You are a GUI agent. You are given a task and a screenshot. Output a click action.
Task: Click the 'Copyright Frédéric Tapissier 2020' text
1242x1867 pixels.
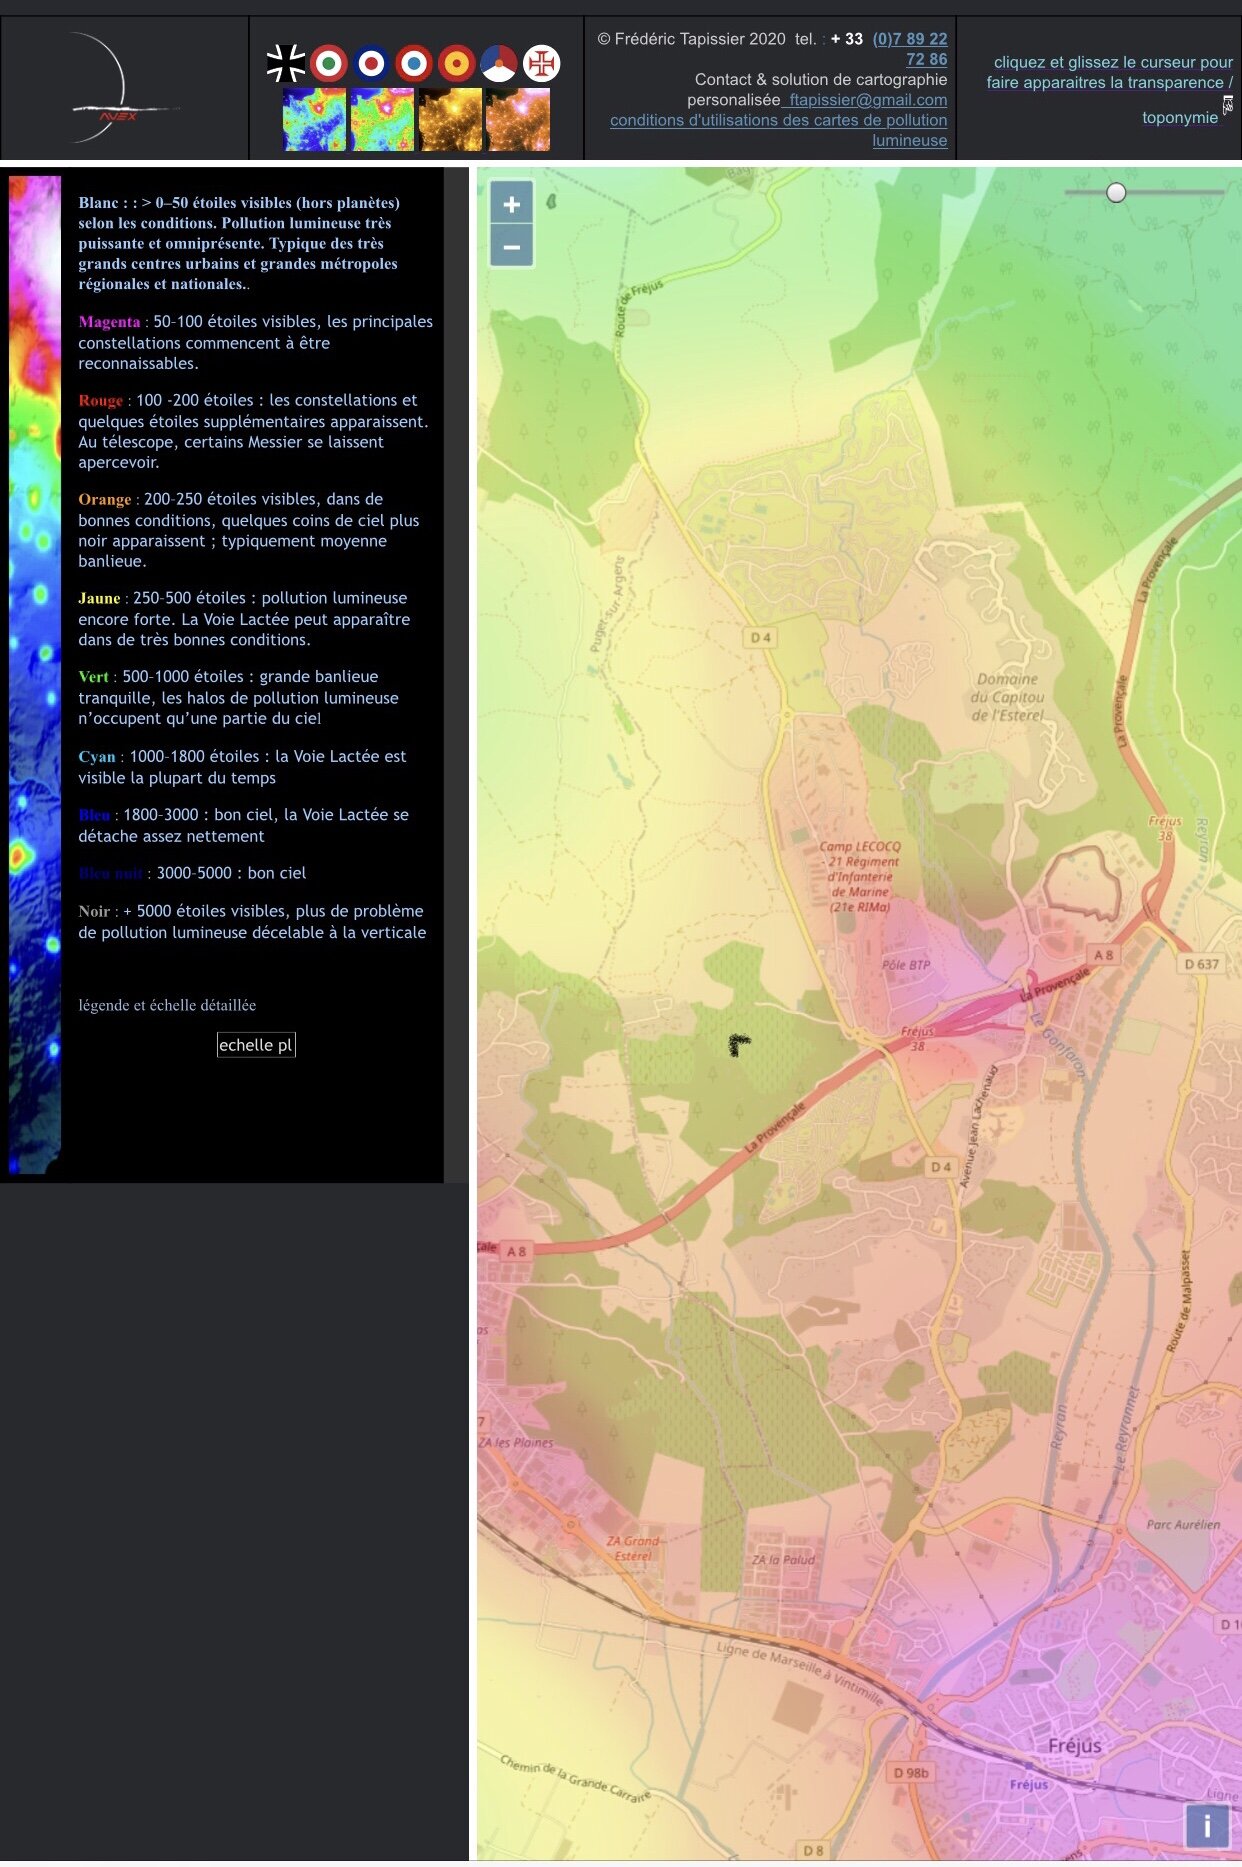(691, 39)
